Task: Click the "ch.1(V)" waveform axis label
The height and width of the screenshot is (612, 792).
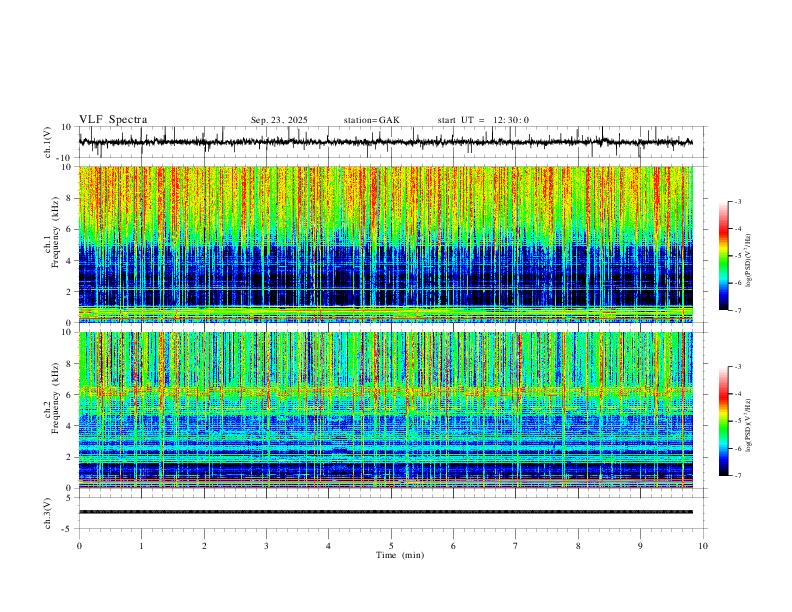Action: point(49,142)
